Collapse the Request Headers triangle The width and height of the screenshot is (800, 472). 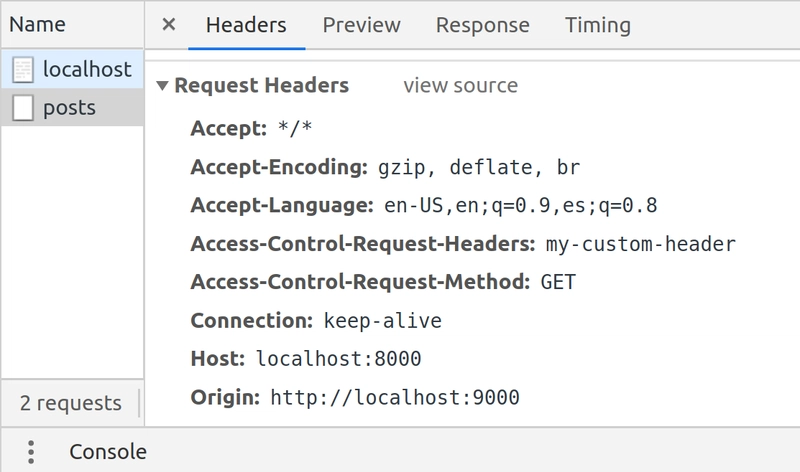162,86
